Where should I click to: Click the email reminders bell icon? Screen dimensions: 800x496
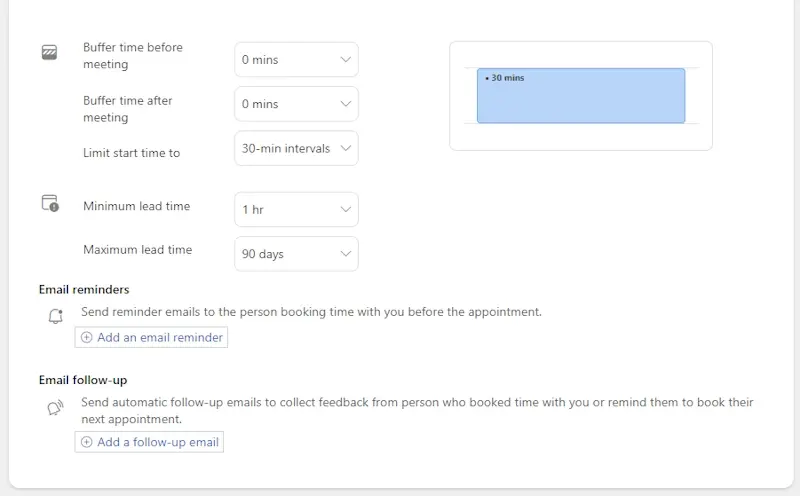[x=56, y=317]
